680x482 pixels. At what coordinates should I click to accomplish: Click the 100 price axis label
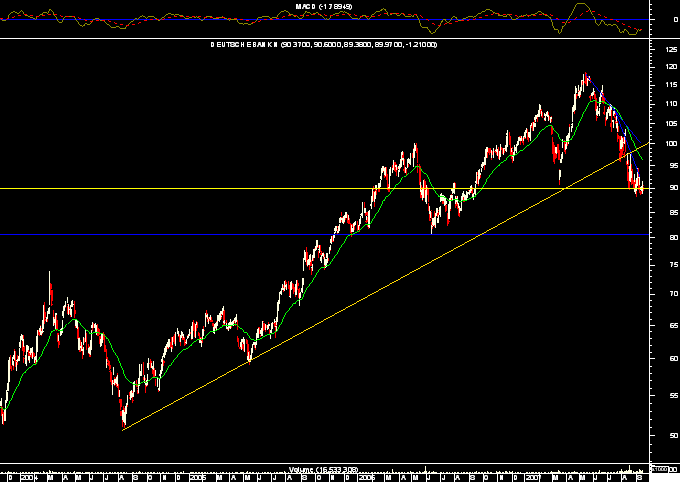pos(671,144)
